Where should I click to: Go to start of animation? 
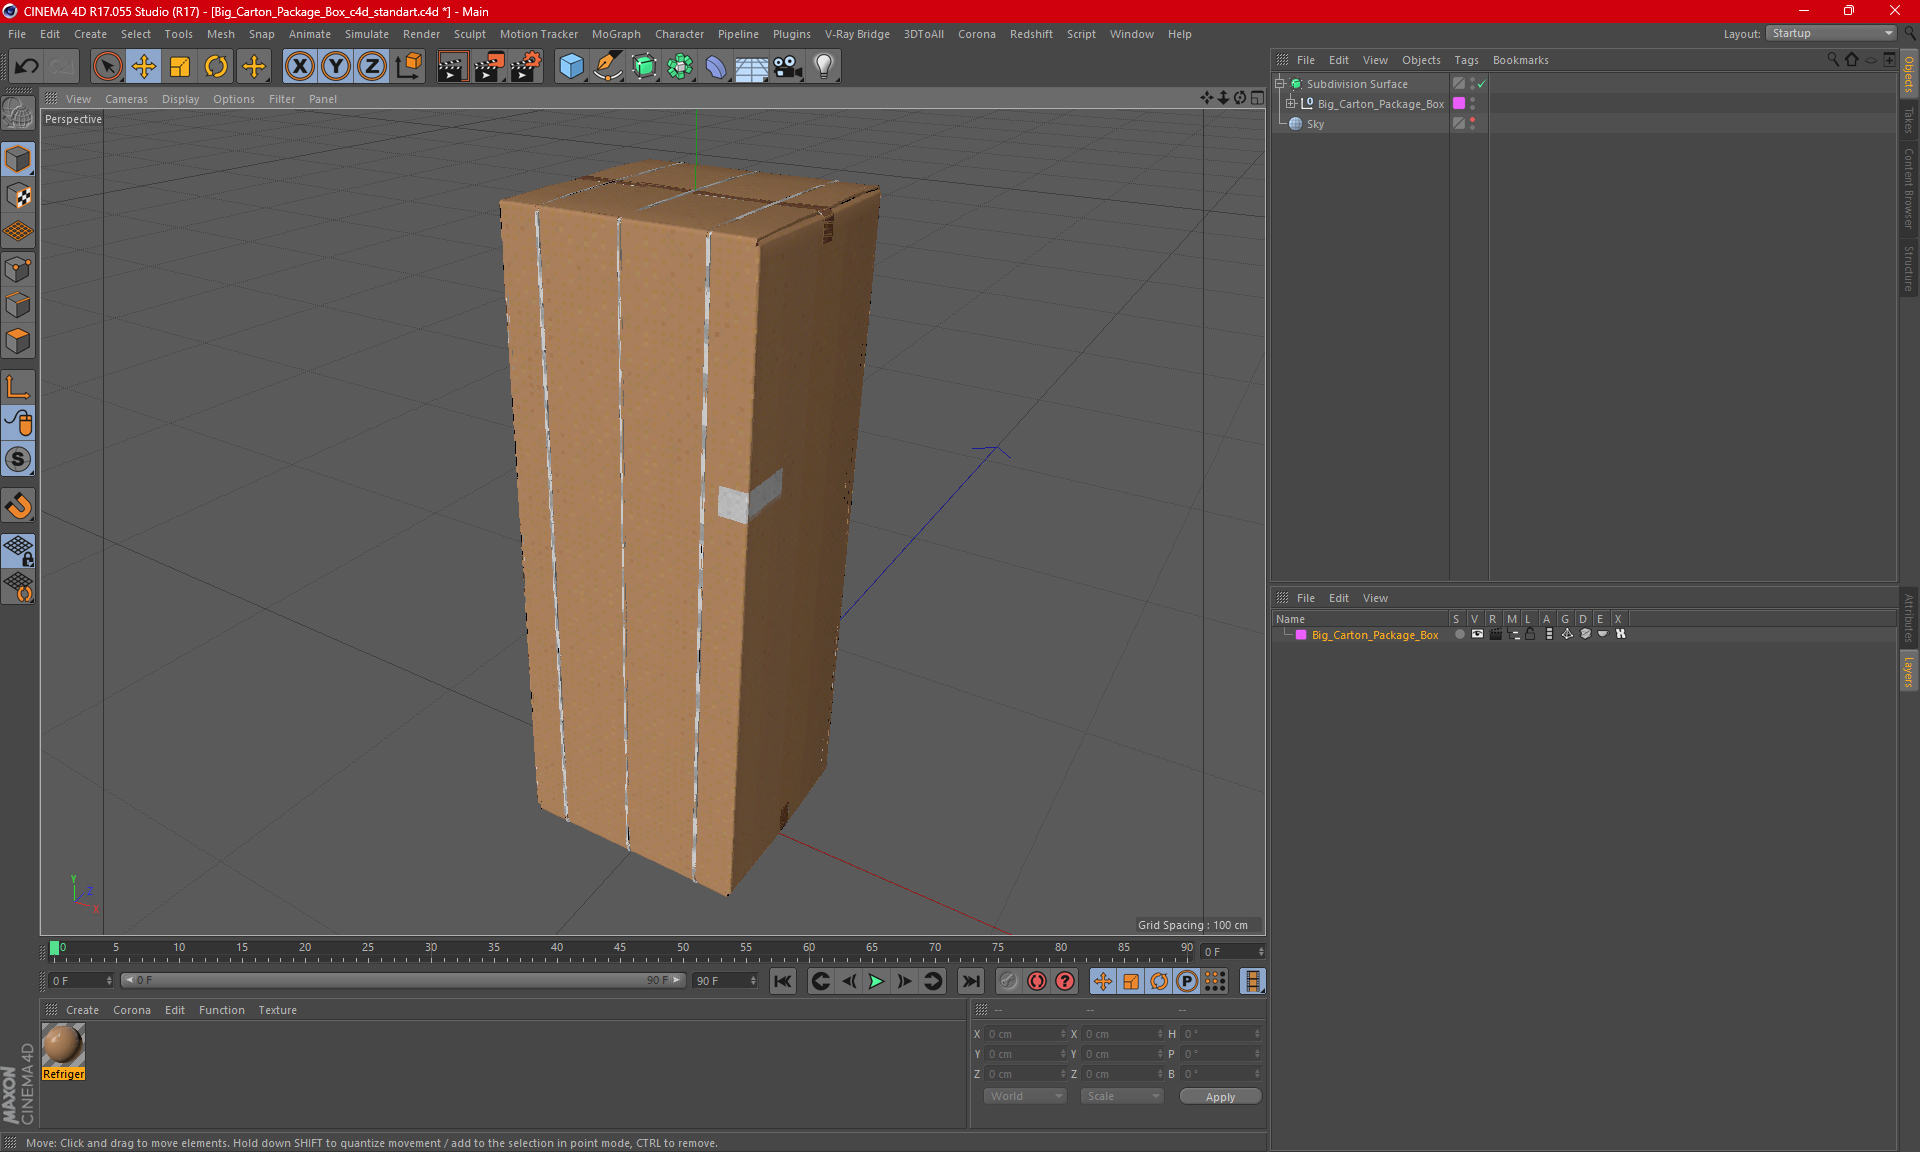783,981
